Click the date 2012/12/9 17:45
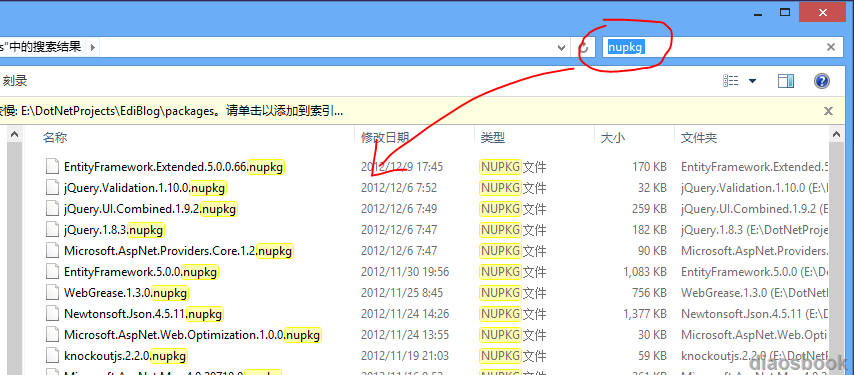Screen dimensions: 854x375 coord(402,167)
